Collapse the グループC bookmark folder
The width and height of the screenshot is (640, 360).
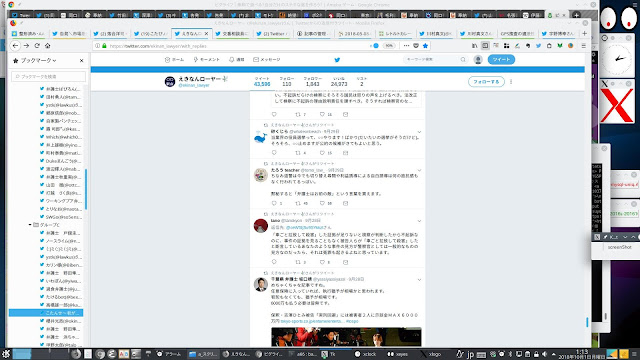click(x=30, y=225)
